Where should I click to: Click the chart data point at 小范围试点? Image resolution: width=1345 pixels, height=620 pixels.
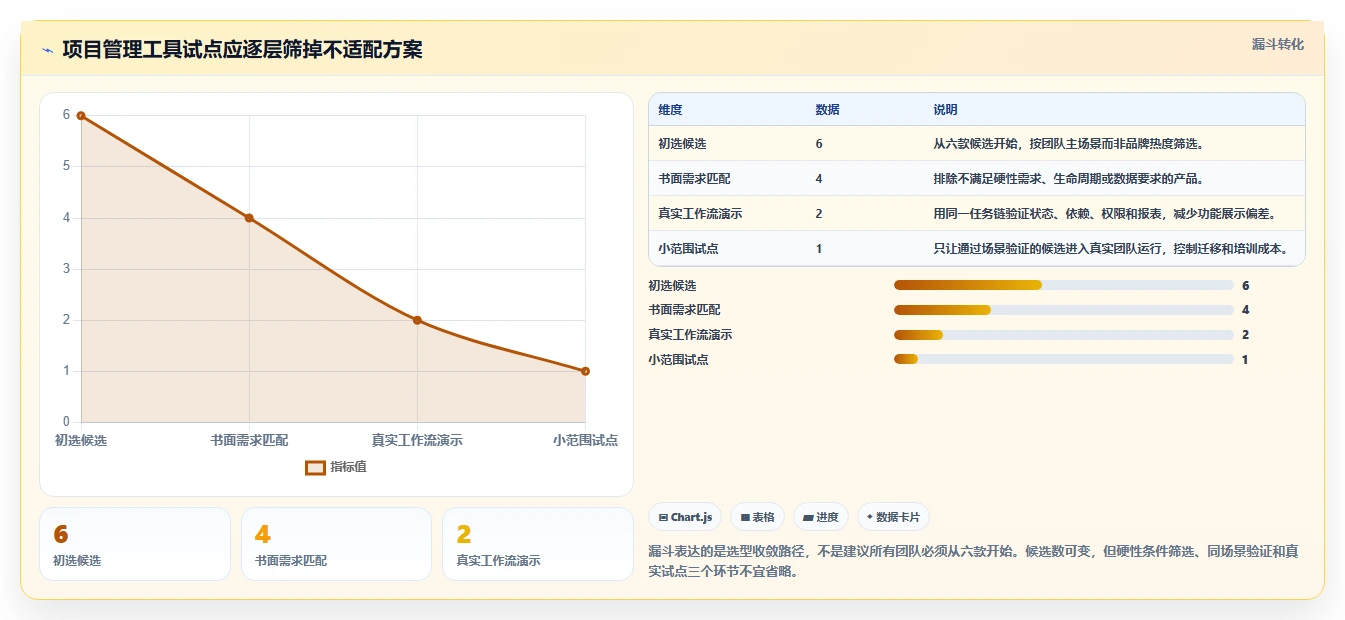coord(585,371)
